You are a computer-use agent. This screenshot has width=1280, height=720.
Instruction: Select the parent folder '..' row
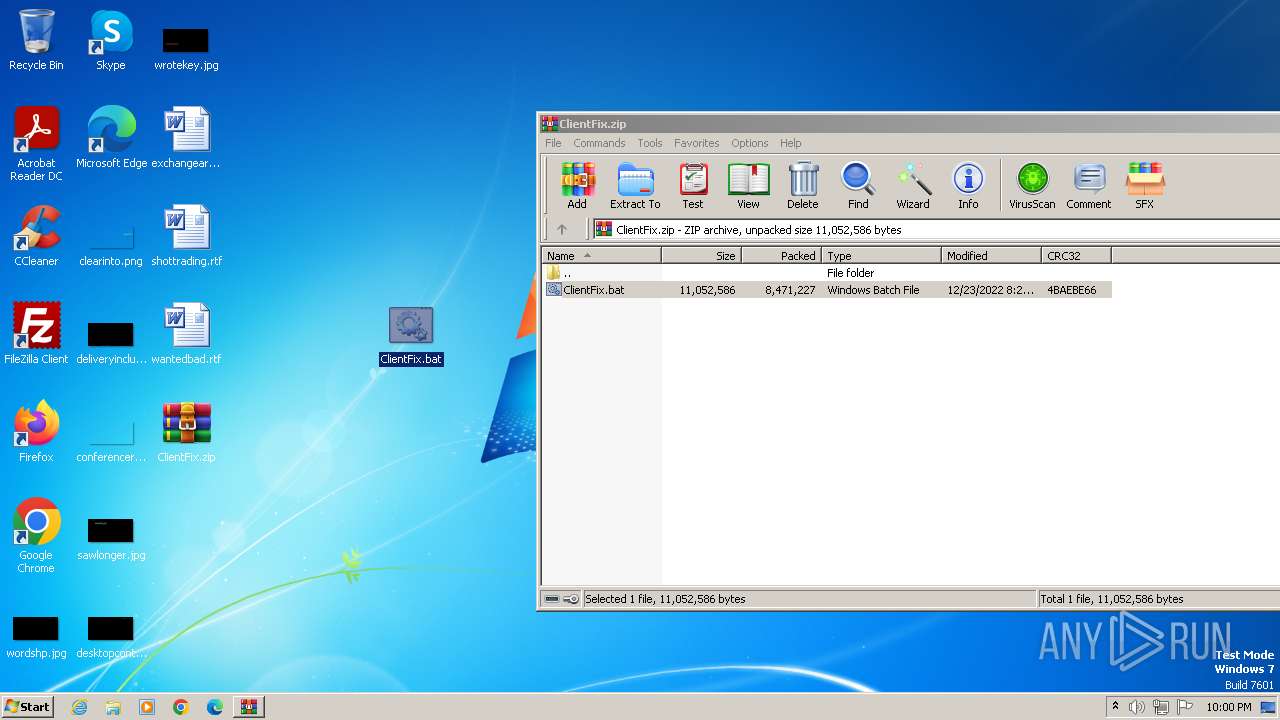(x=827, y=273)
